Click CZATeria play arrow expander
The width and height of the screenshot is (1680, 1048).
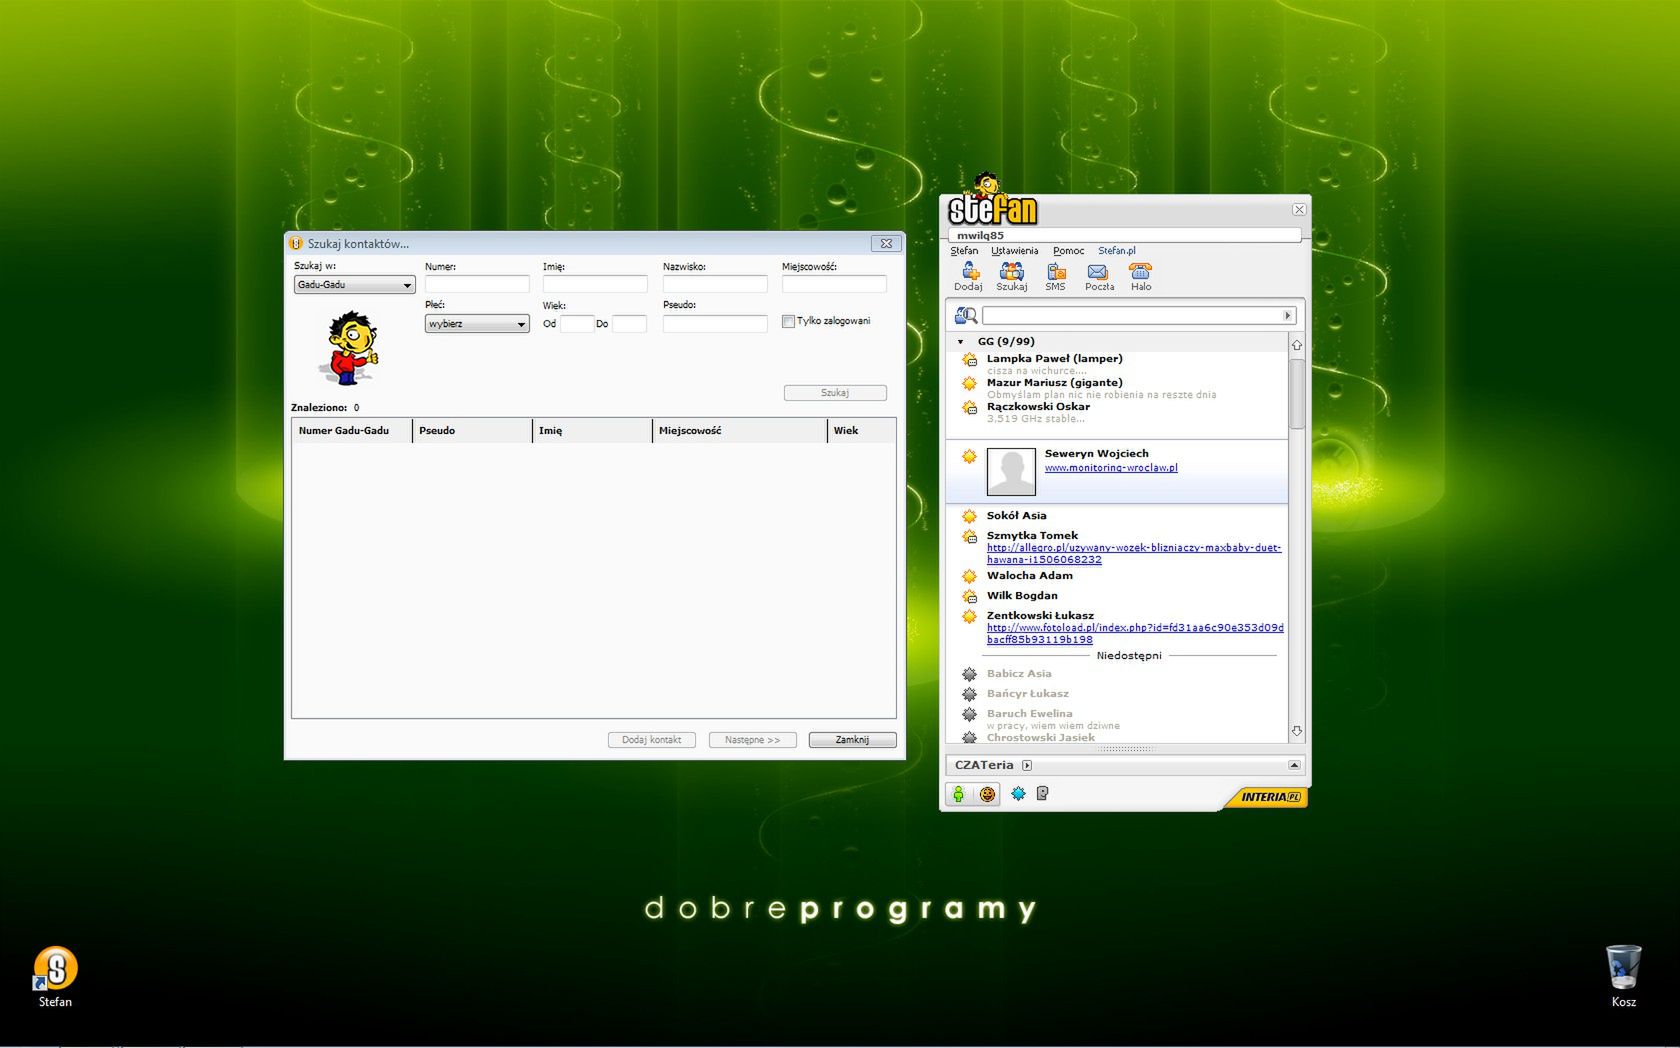click(1027, 766)
